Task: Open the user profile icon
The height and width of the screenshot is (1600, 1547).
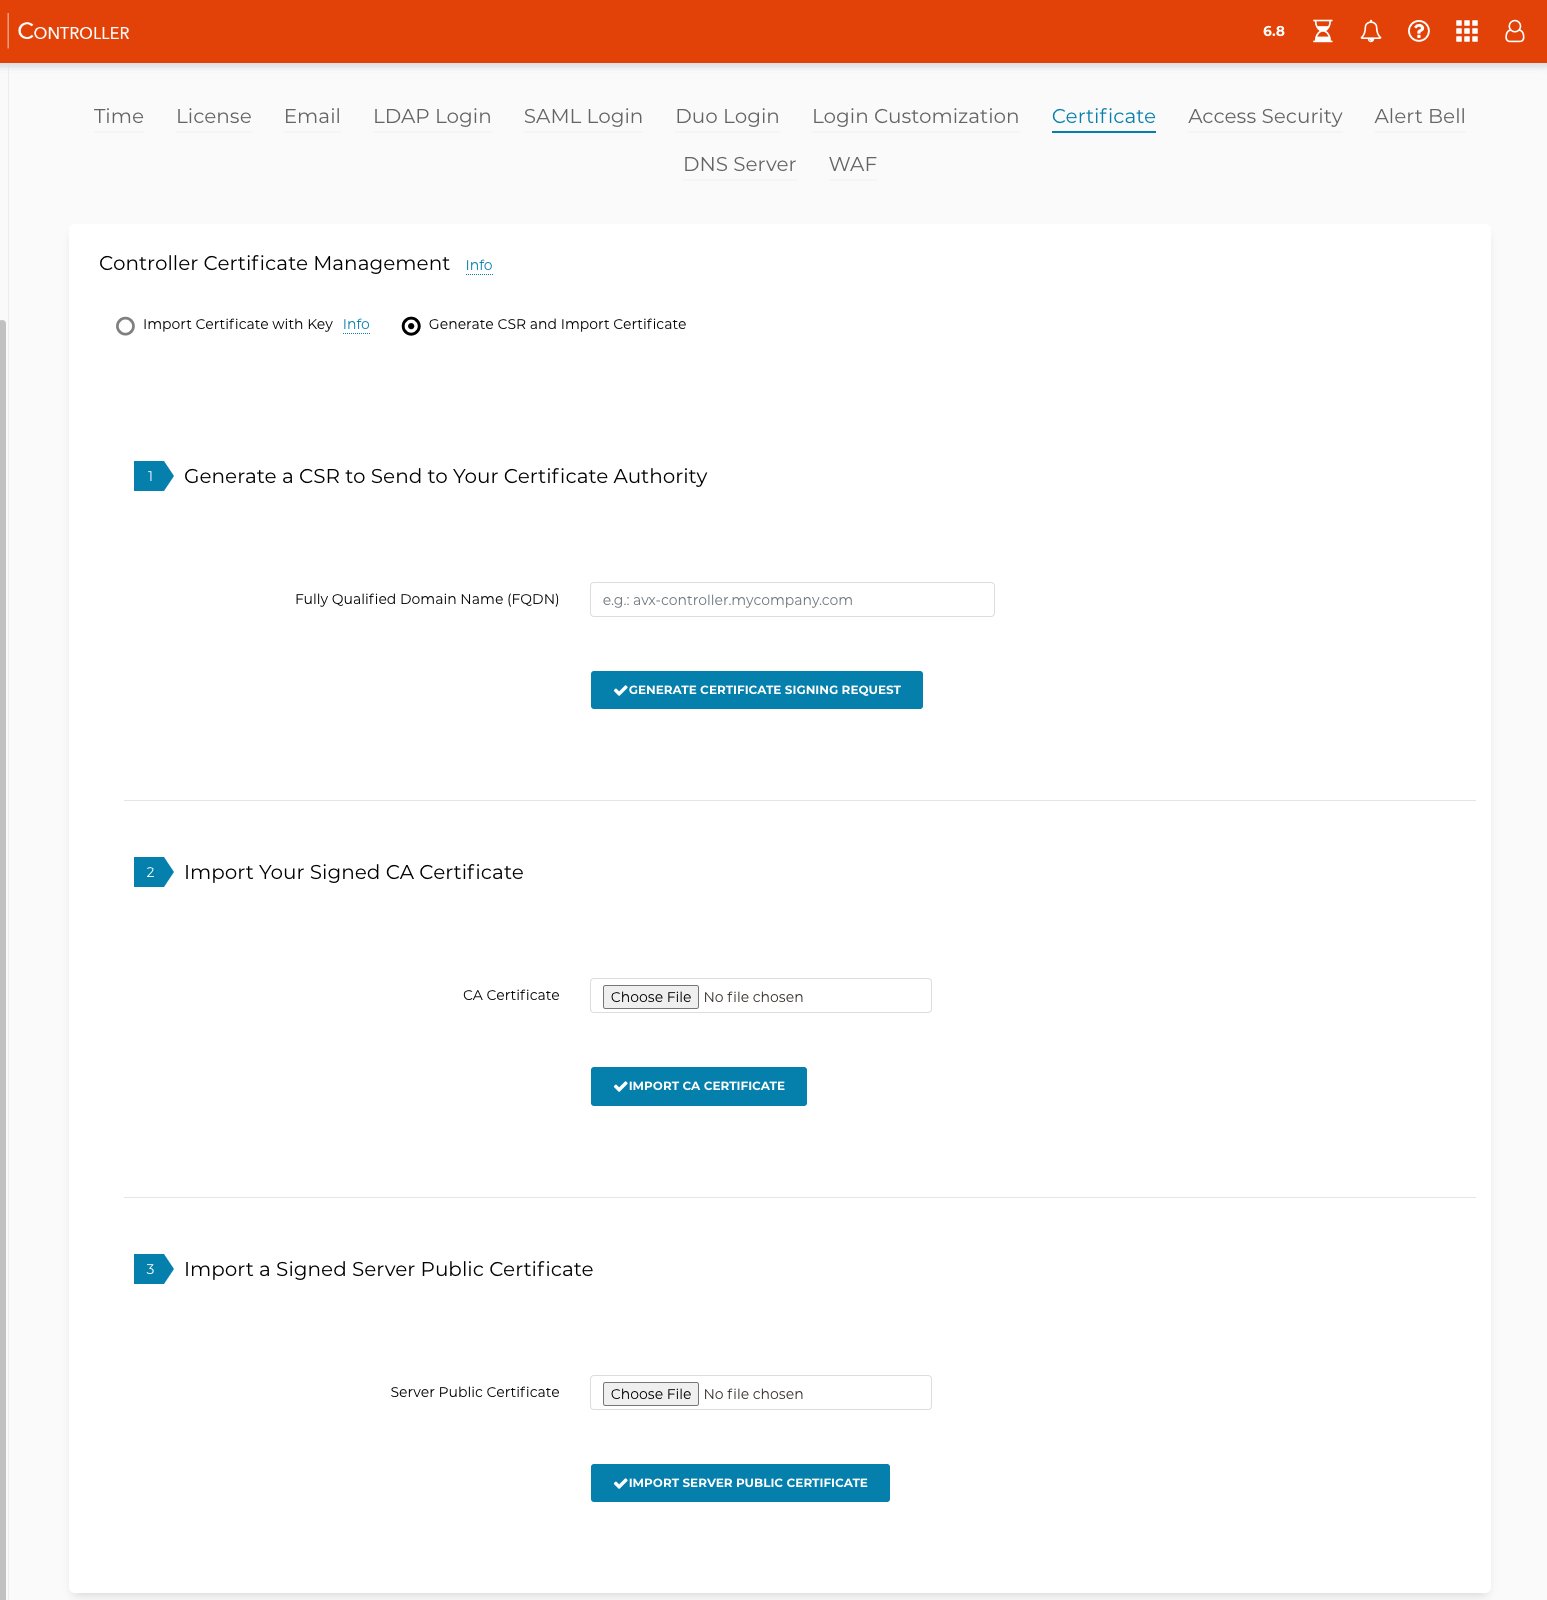Action: coord(1514,32)
